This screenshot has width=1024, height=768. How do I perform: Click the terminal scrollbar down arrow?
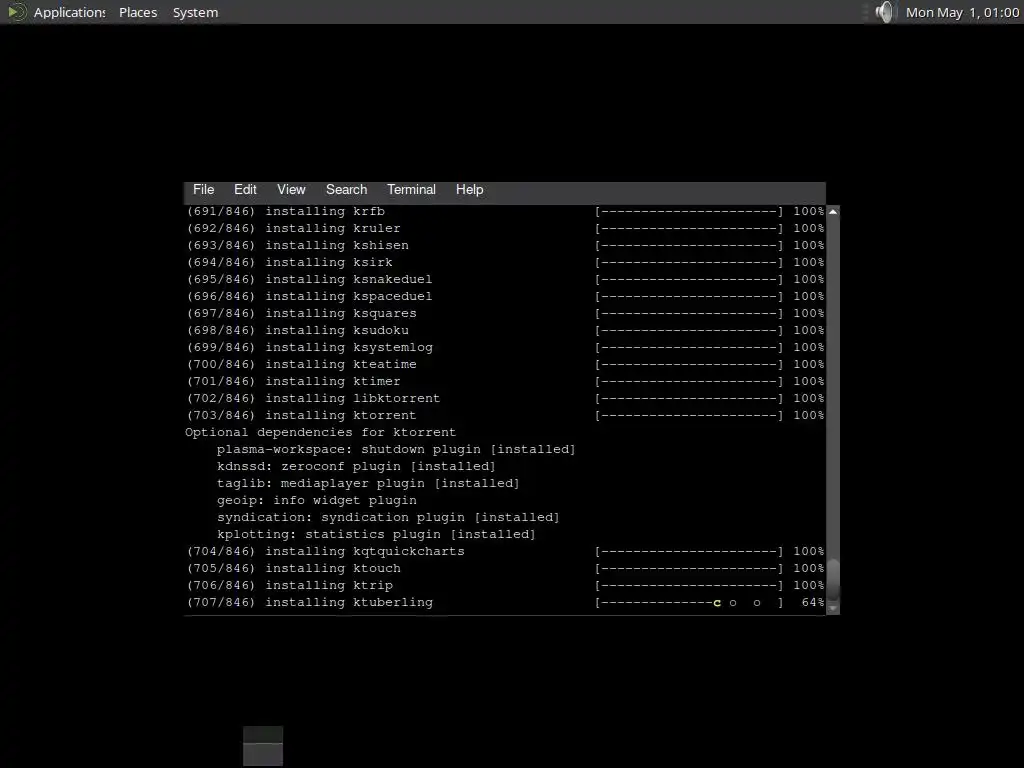(x=833, y=608)
